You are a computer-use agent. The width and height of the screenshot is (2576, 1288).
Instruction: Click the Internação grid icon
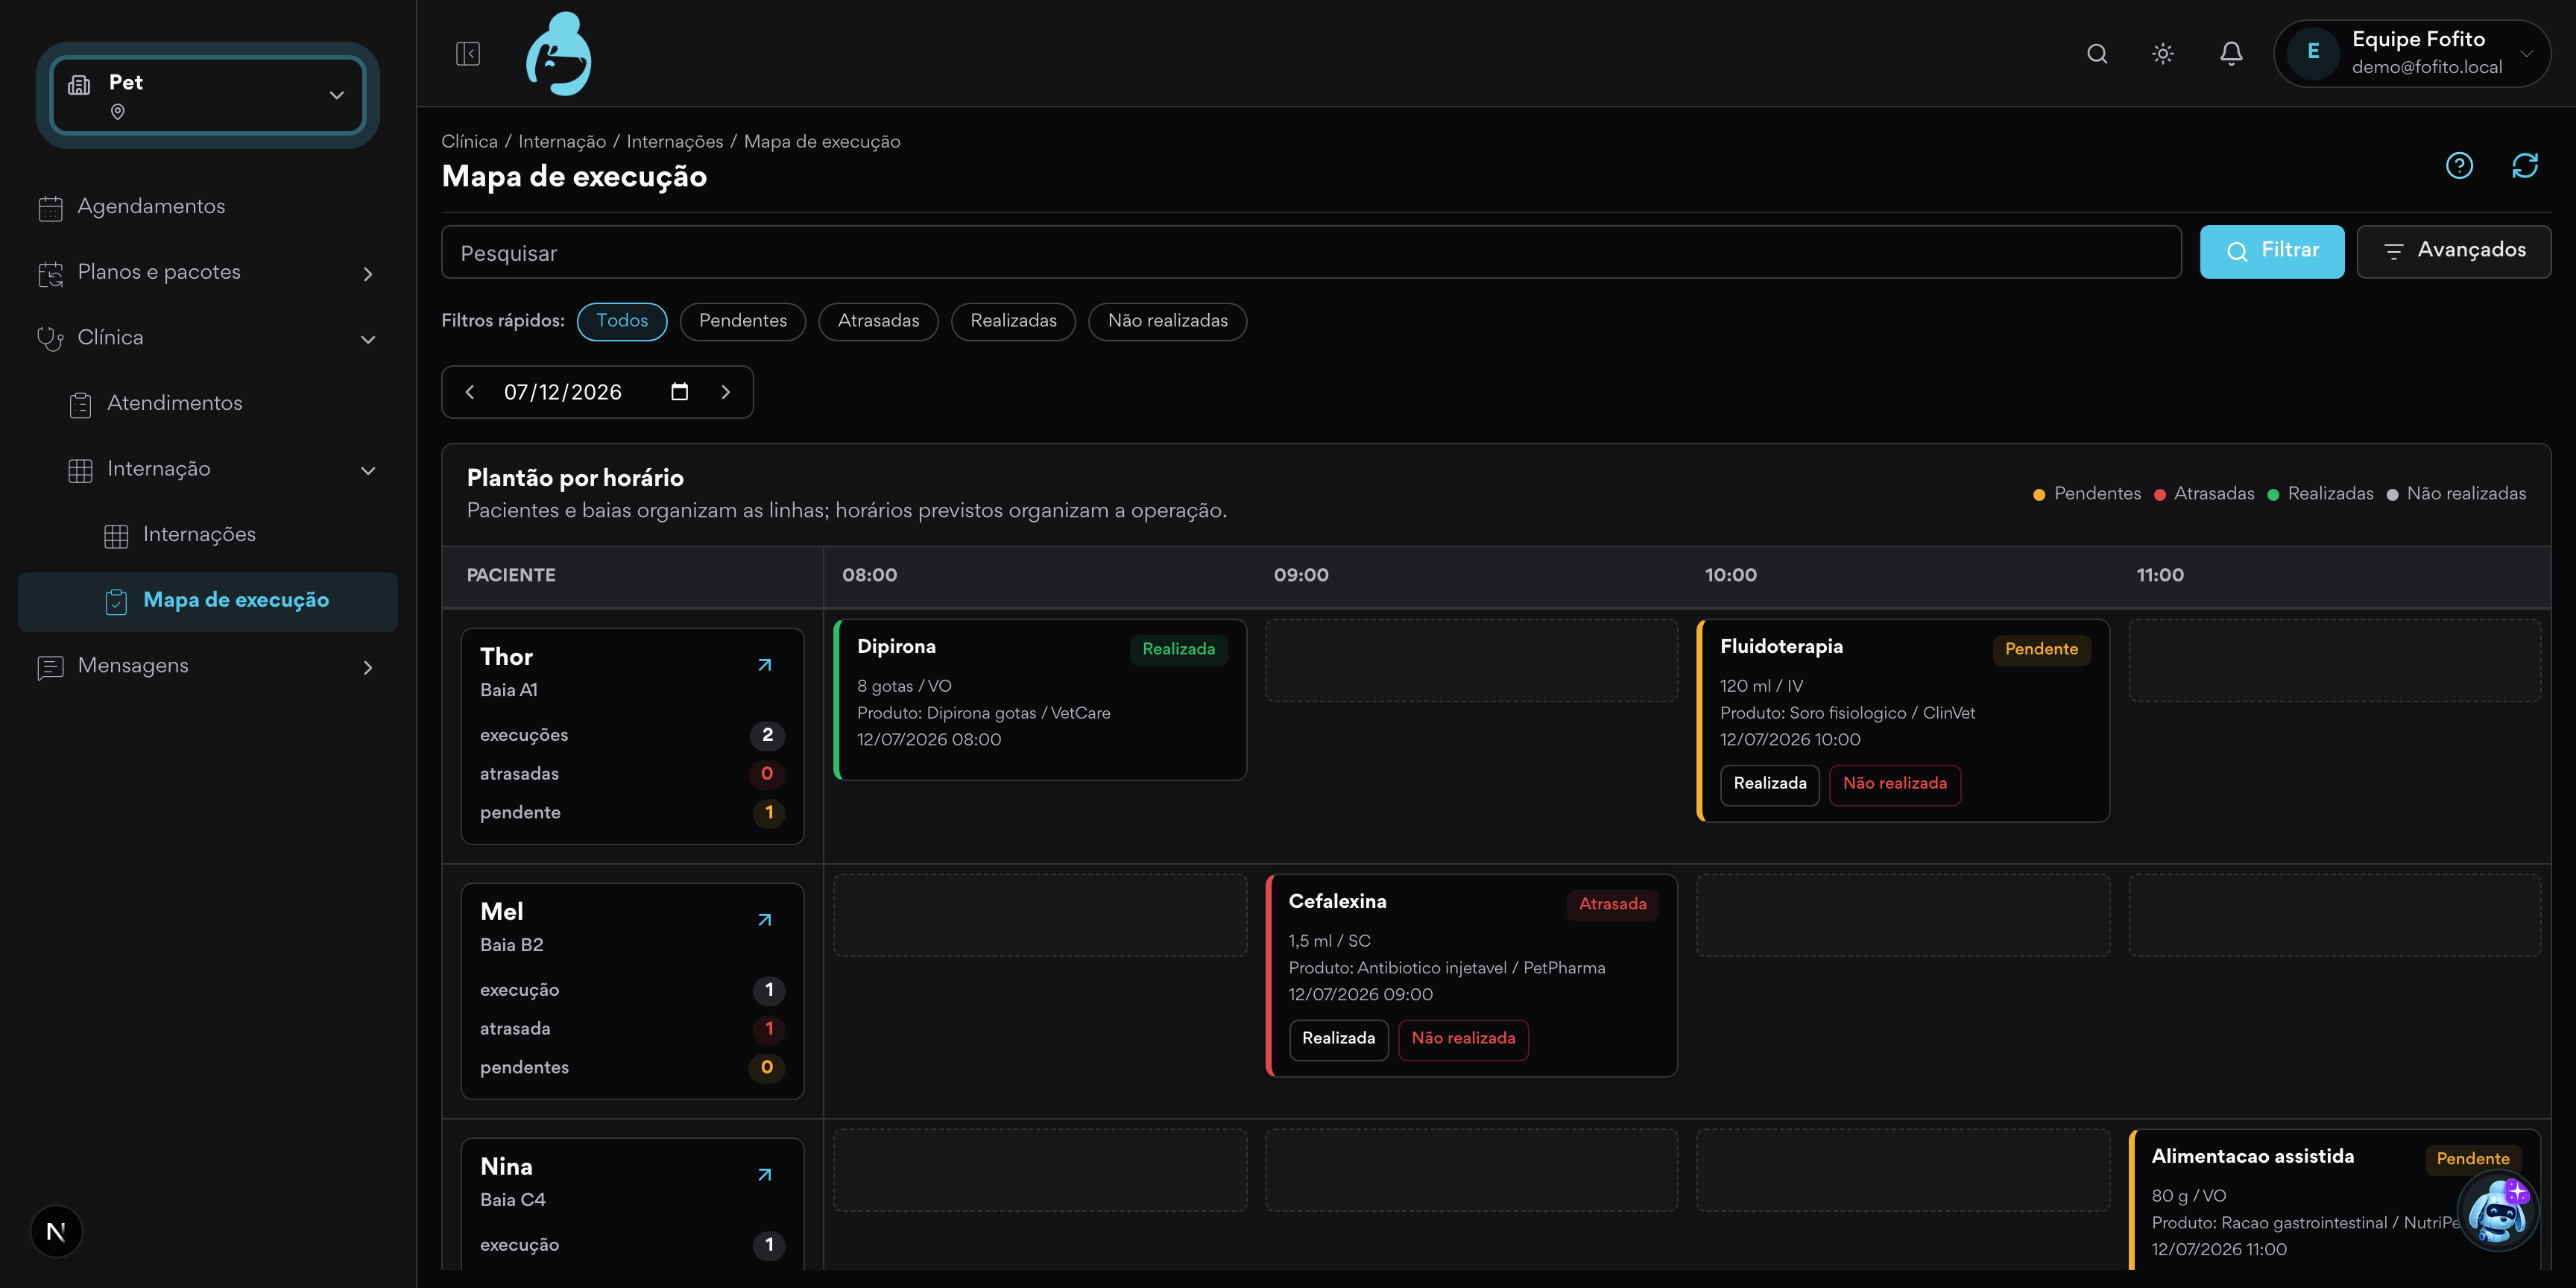pos(80,470)
